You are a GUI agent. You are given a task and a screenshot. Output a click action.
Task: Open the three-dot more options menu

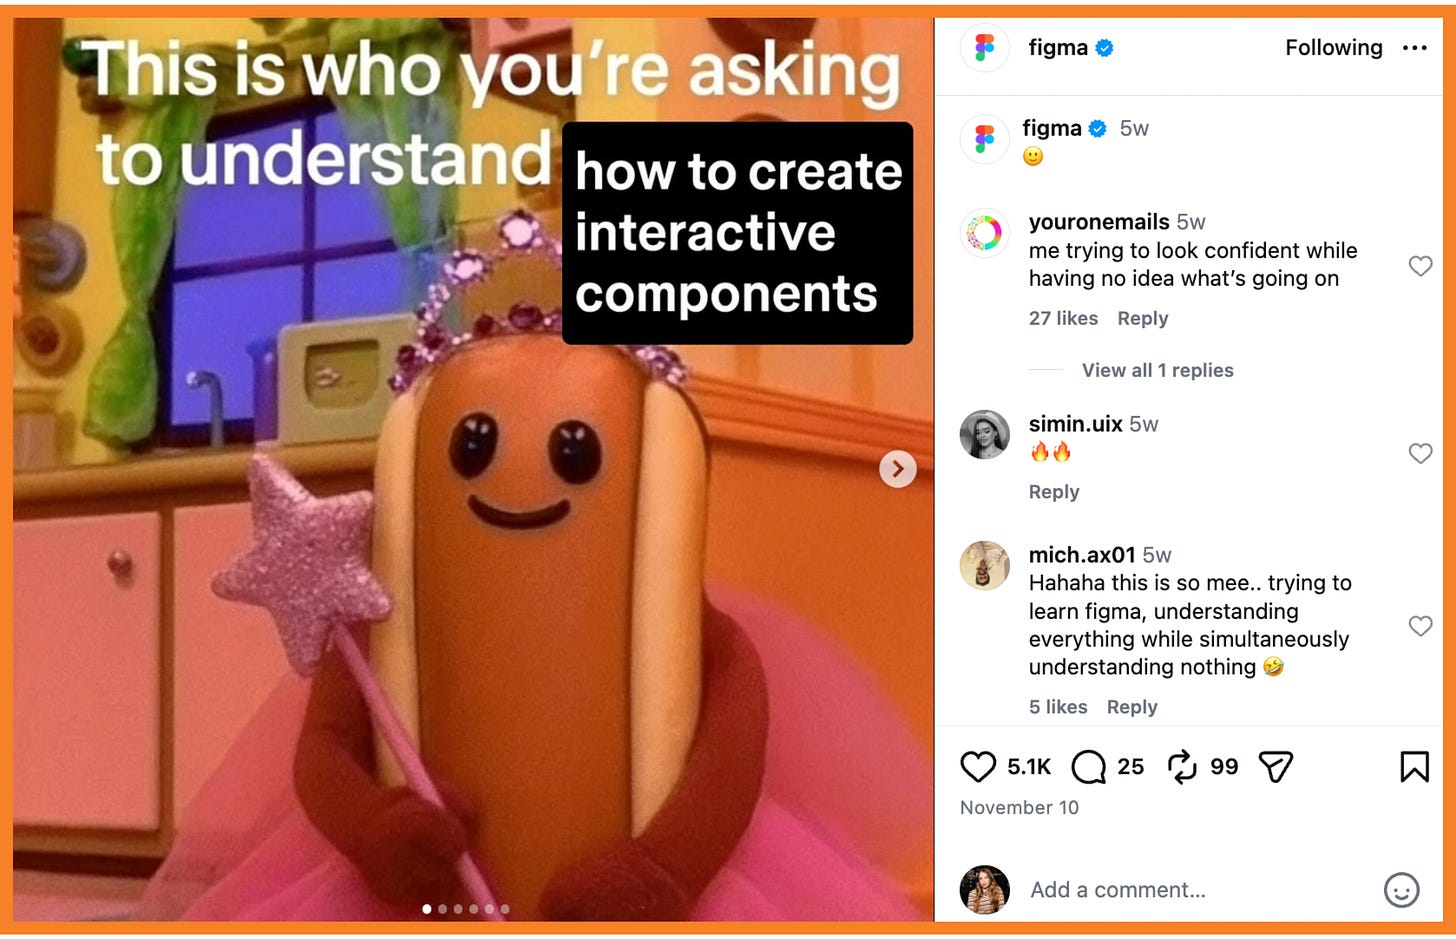[x=1414, y=48]
